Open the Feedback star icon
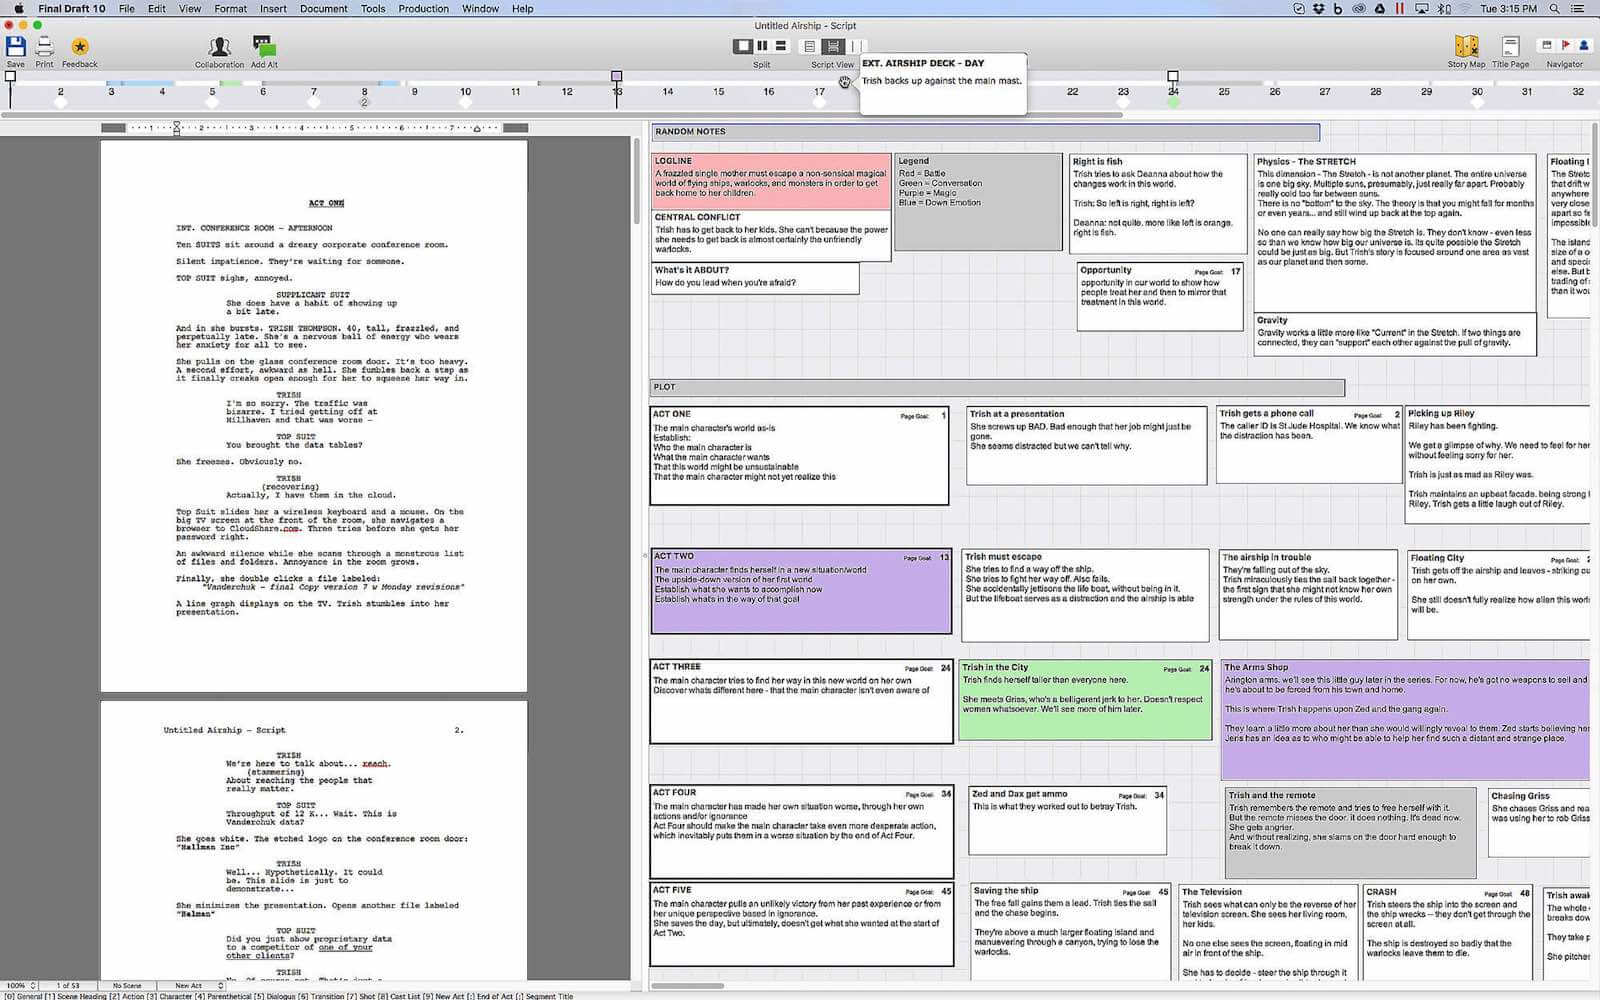 [80, 46]
